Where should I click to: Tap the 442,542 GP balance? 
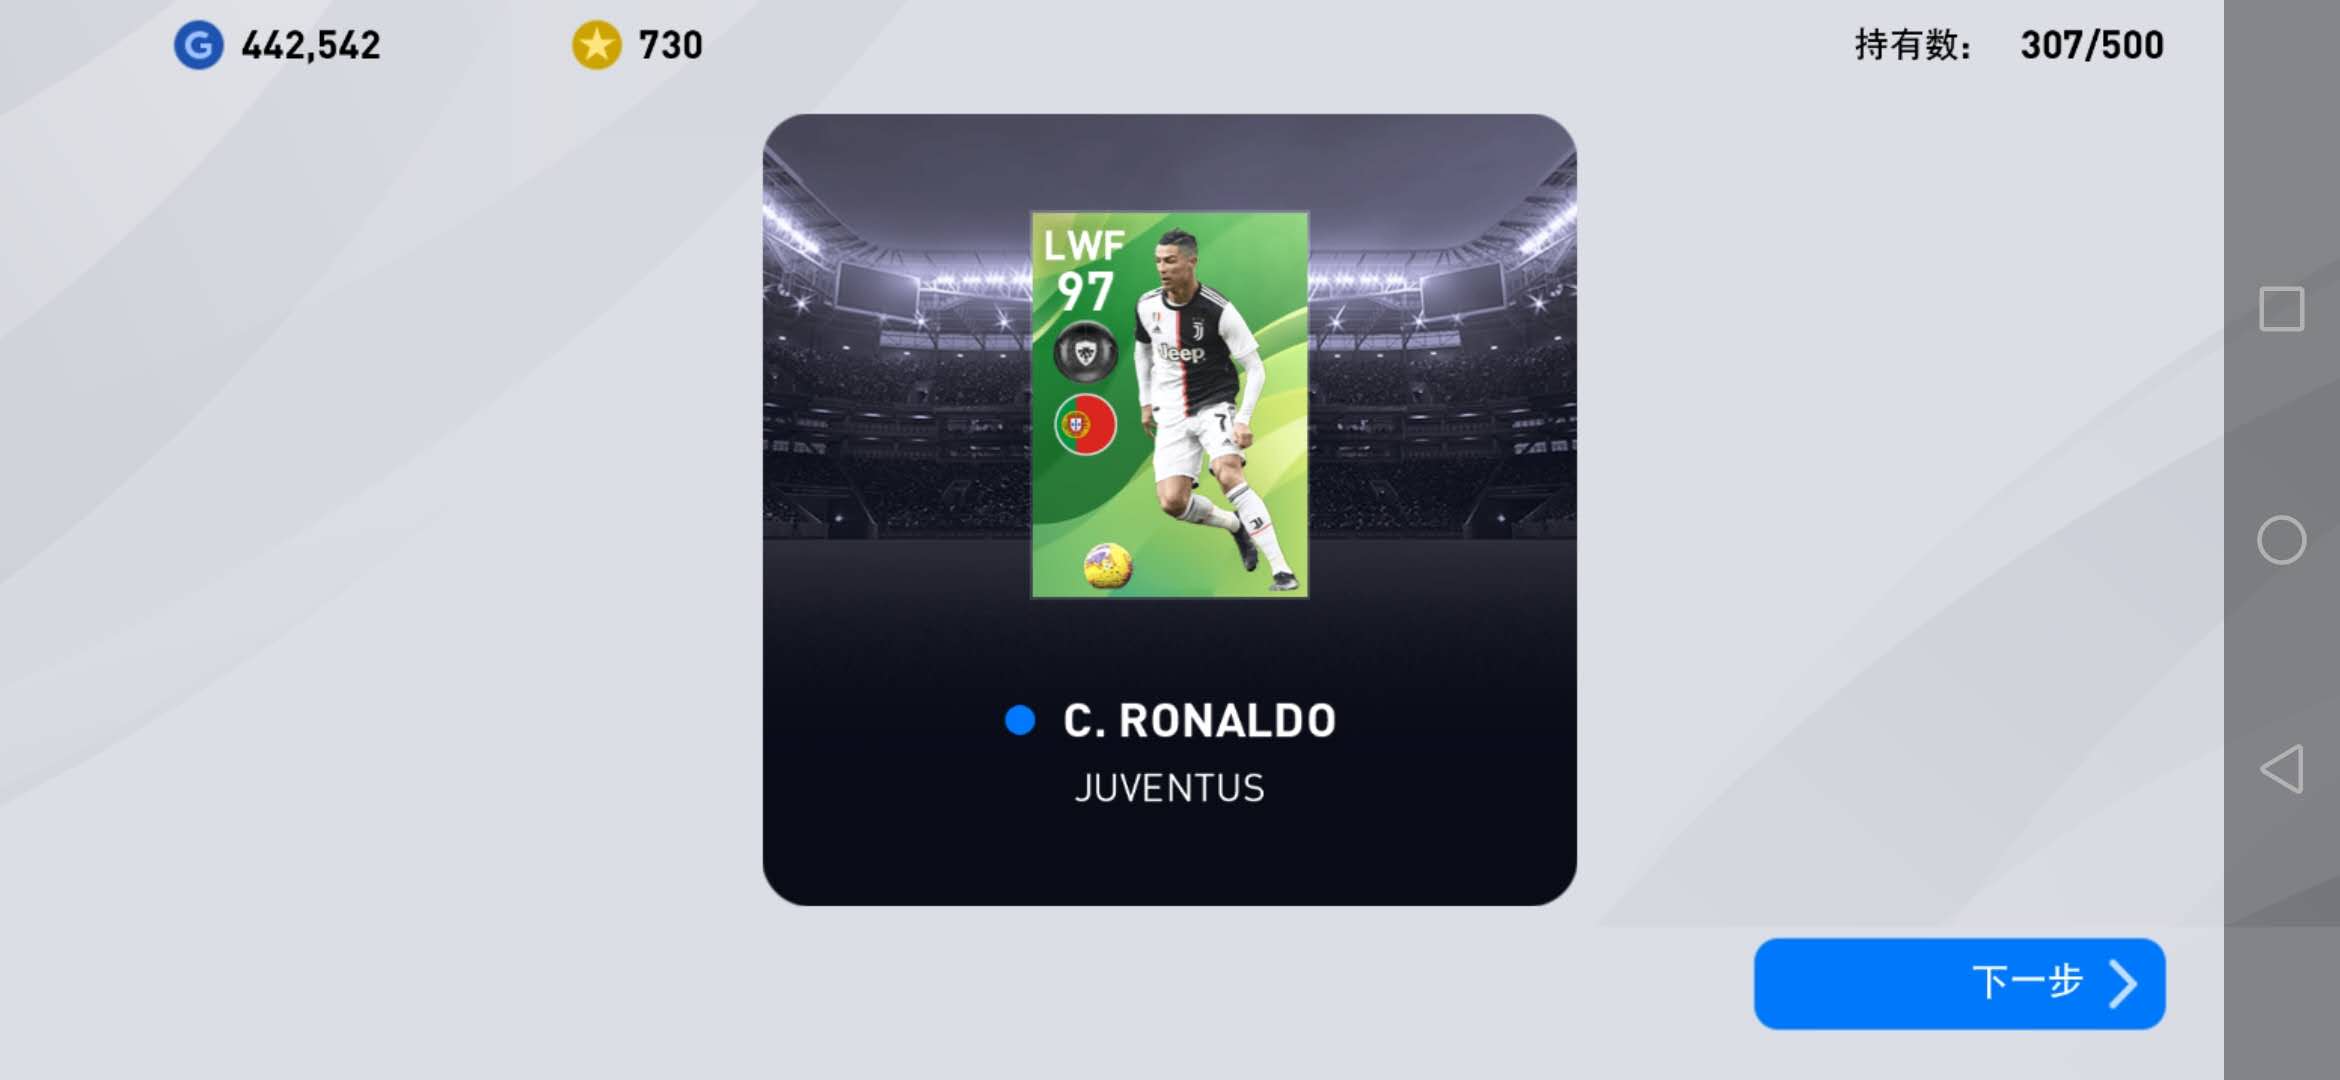pos(311,46)
